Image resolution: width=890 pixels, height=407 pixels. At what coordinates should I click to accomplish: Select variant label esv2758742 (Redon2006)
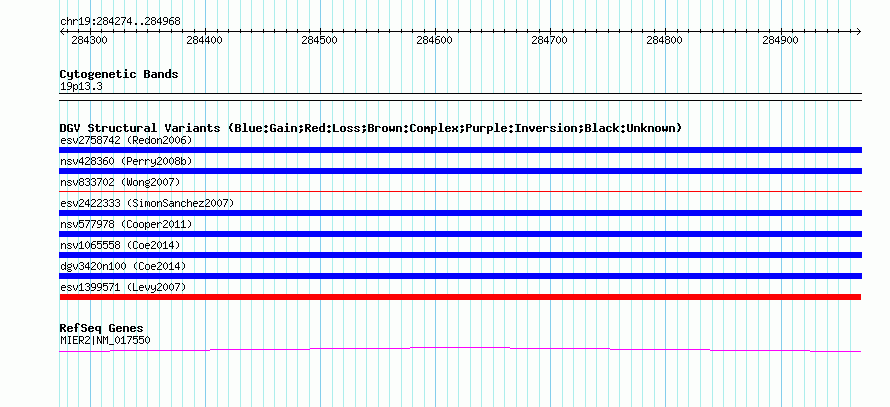[126, 140]
